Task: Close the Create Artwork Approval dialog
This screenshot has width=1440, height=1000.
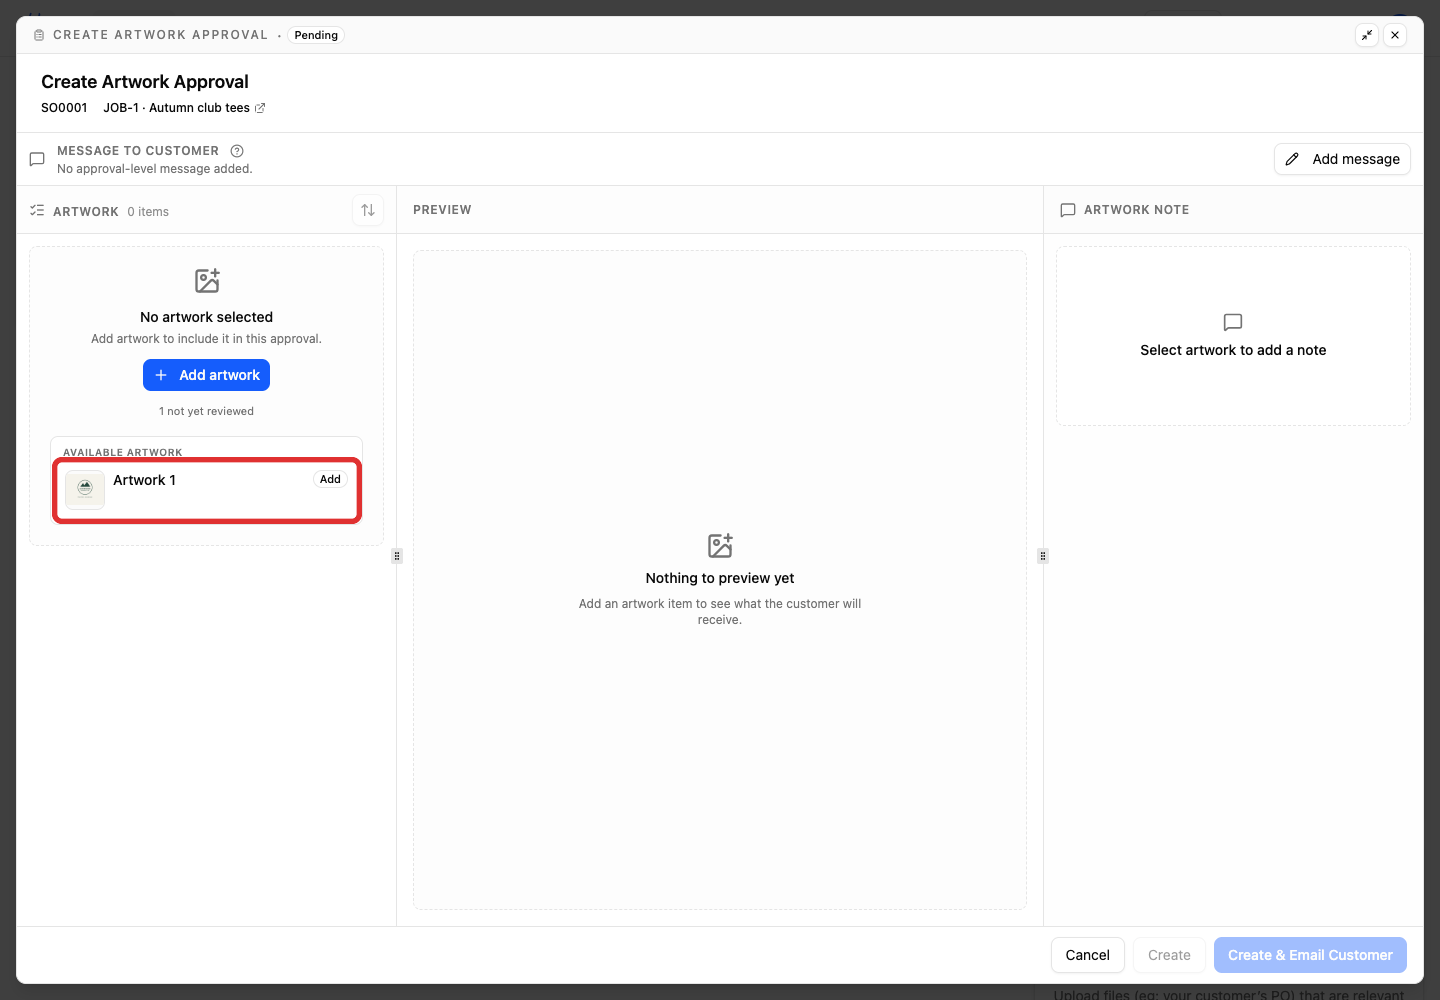Action: (x=1395, y=35)
